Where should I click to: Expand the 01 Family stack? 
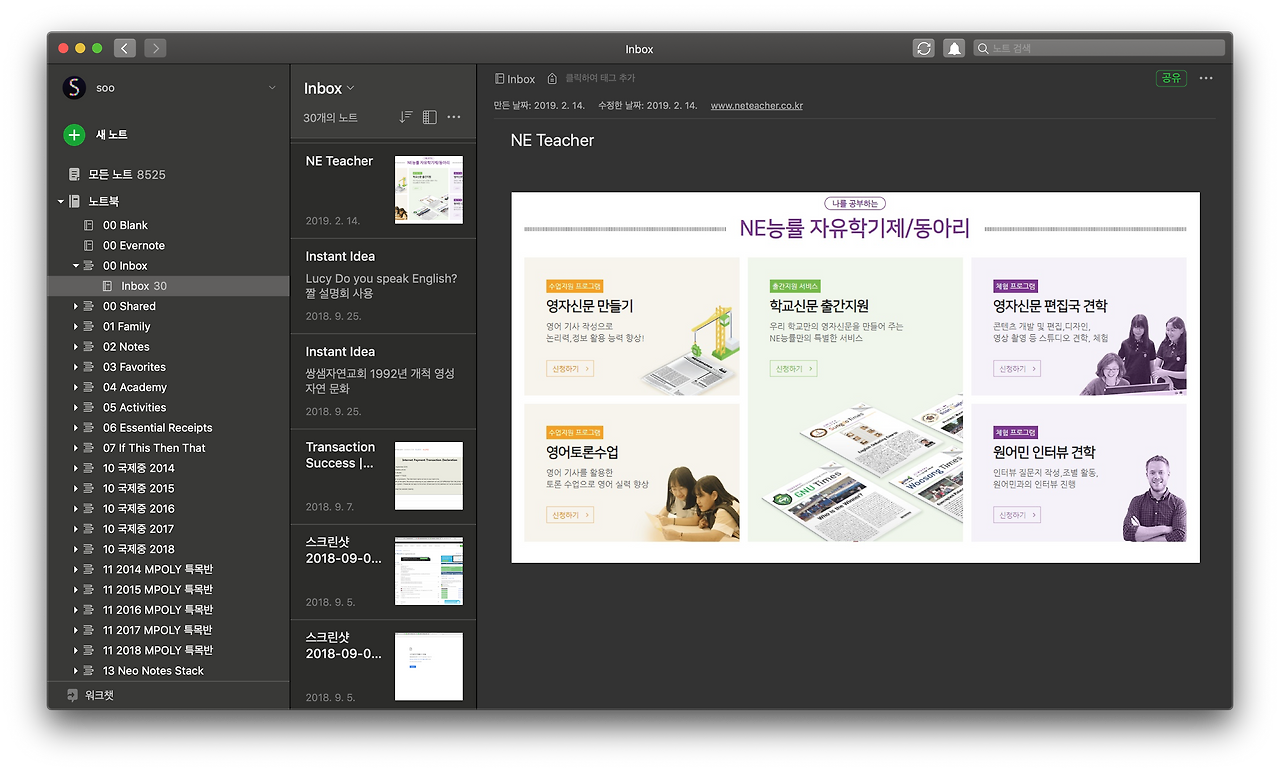click(76, 327)
